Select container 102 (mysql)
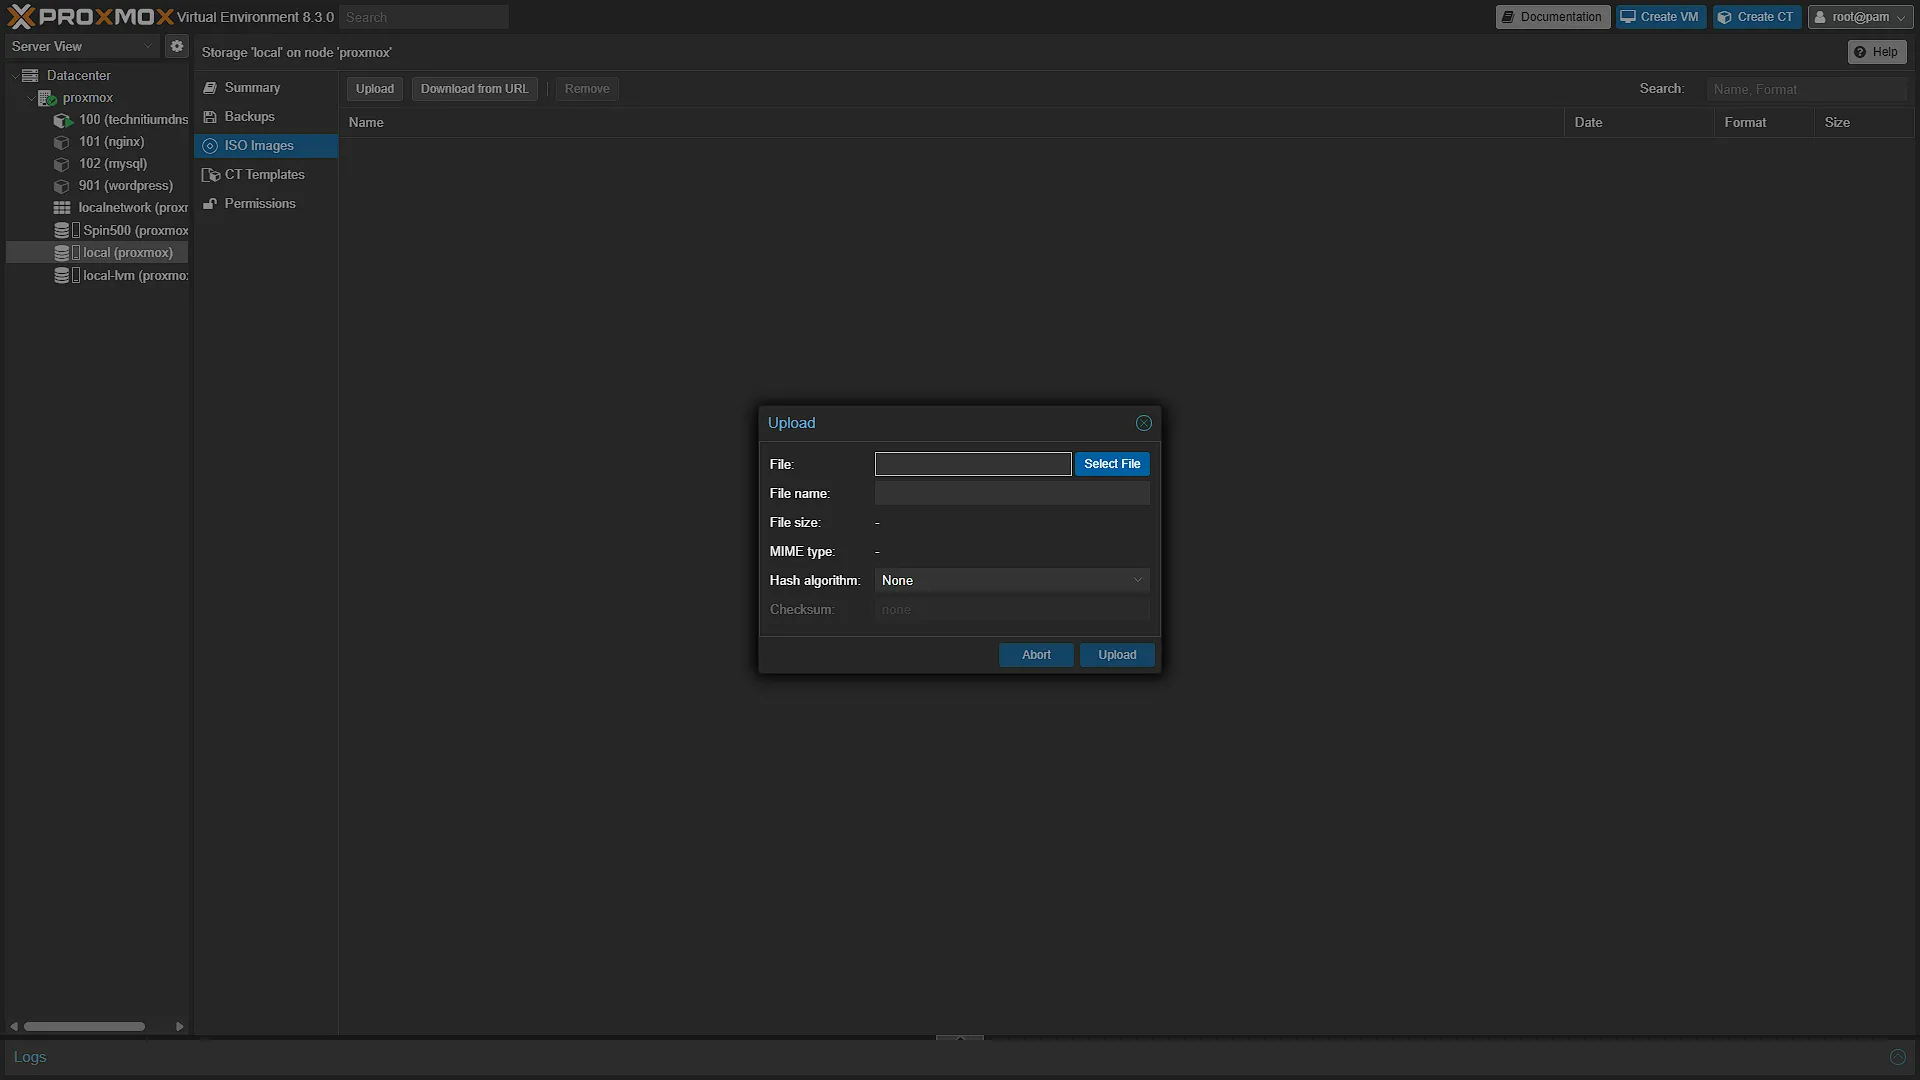This screenshot has width=1920, height=1080. (x=113, y=163)
